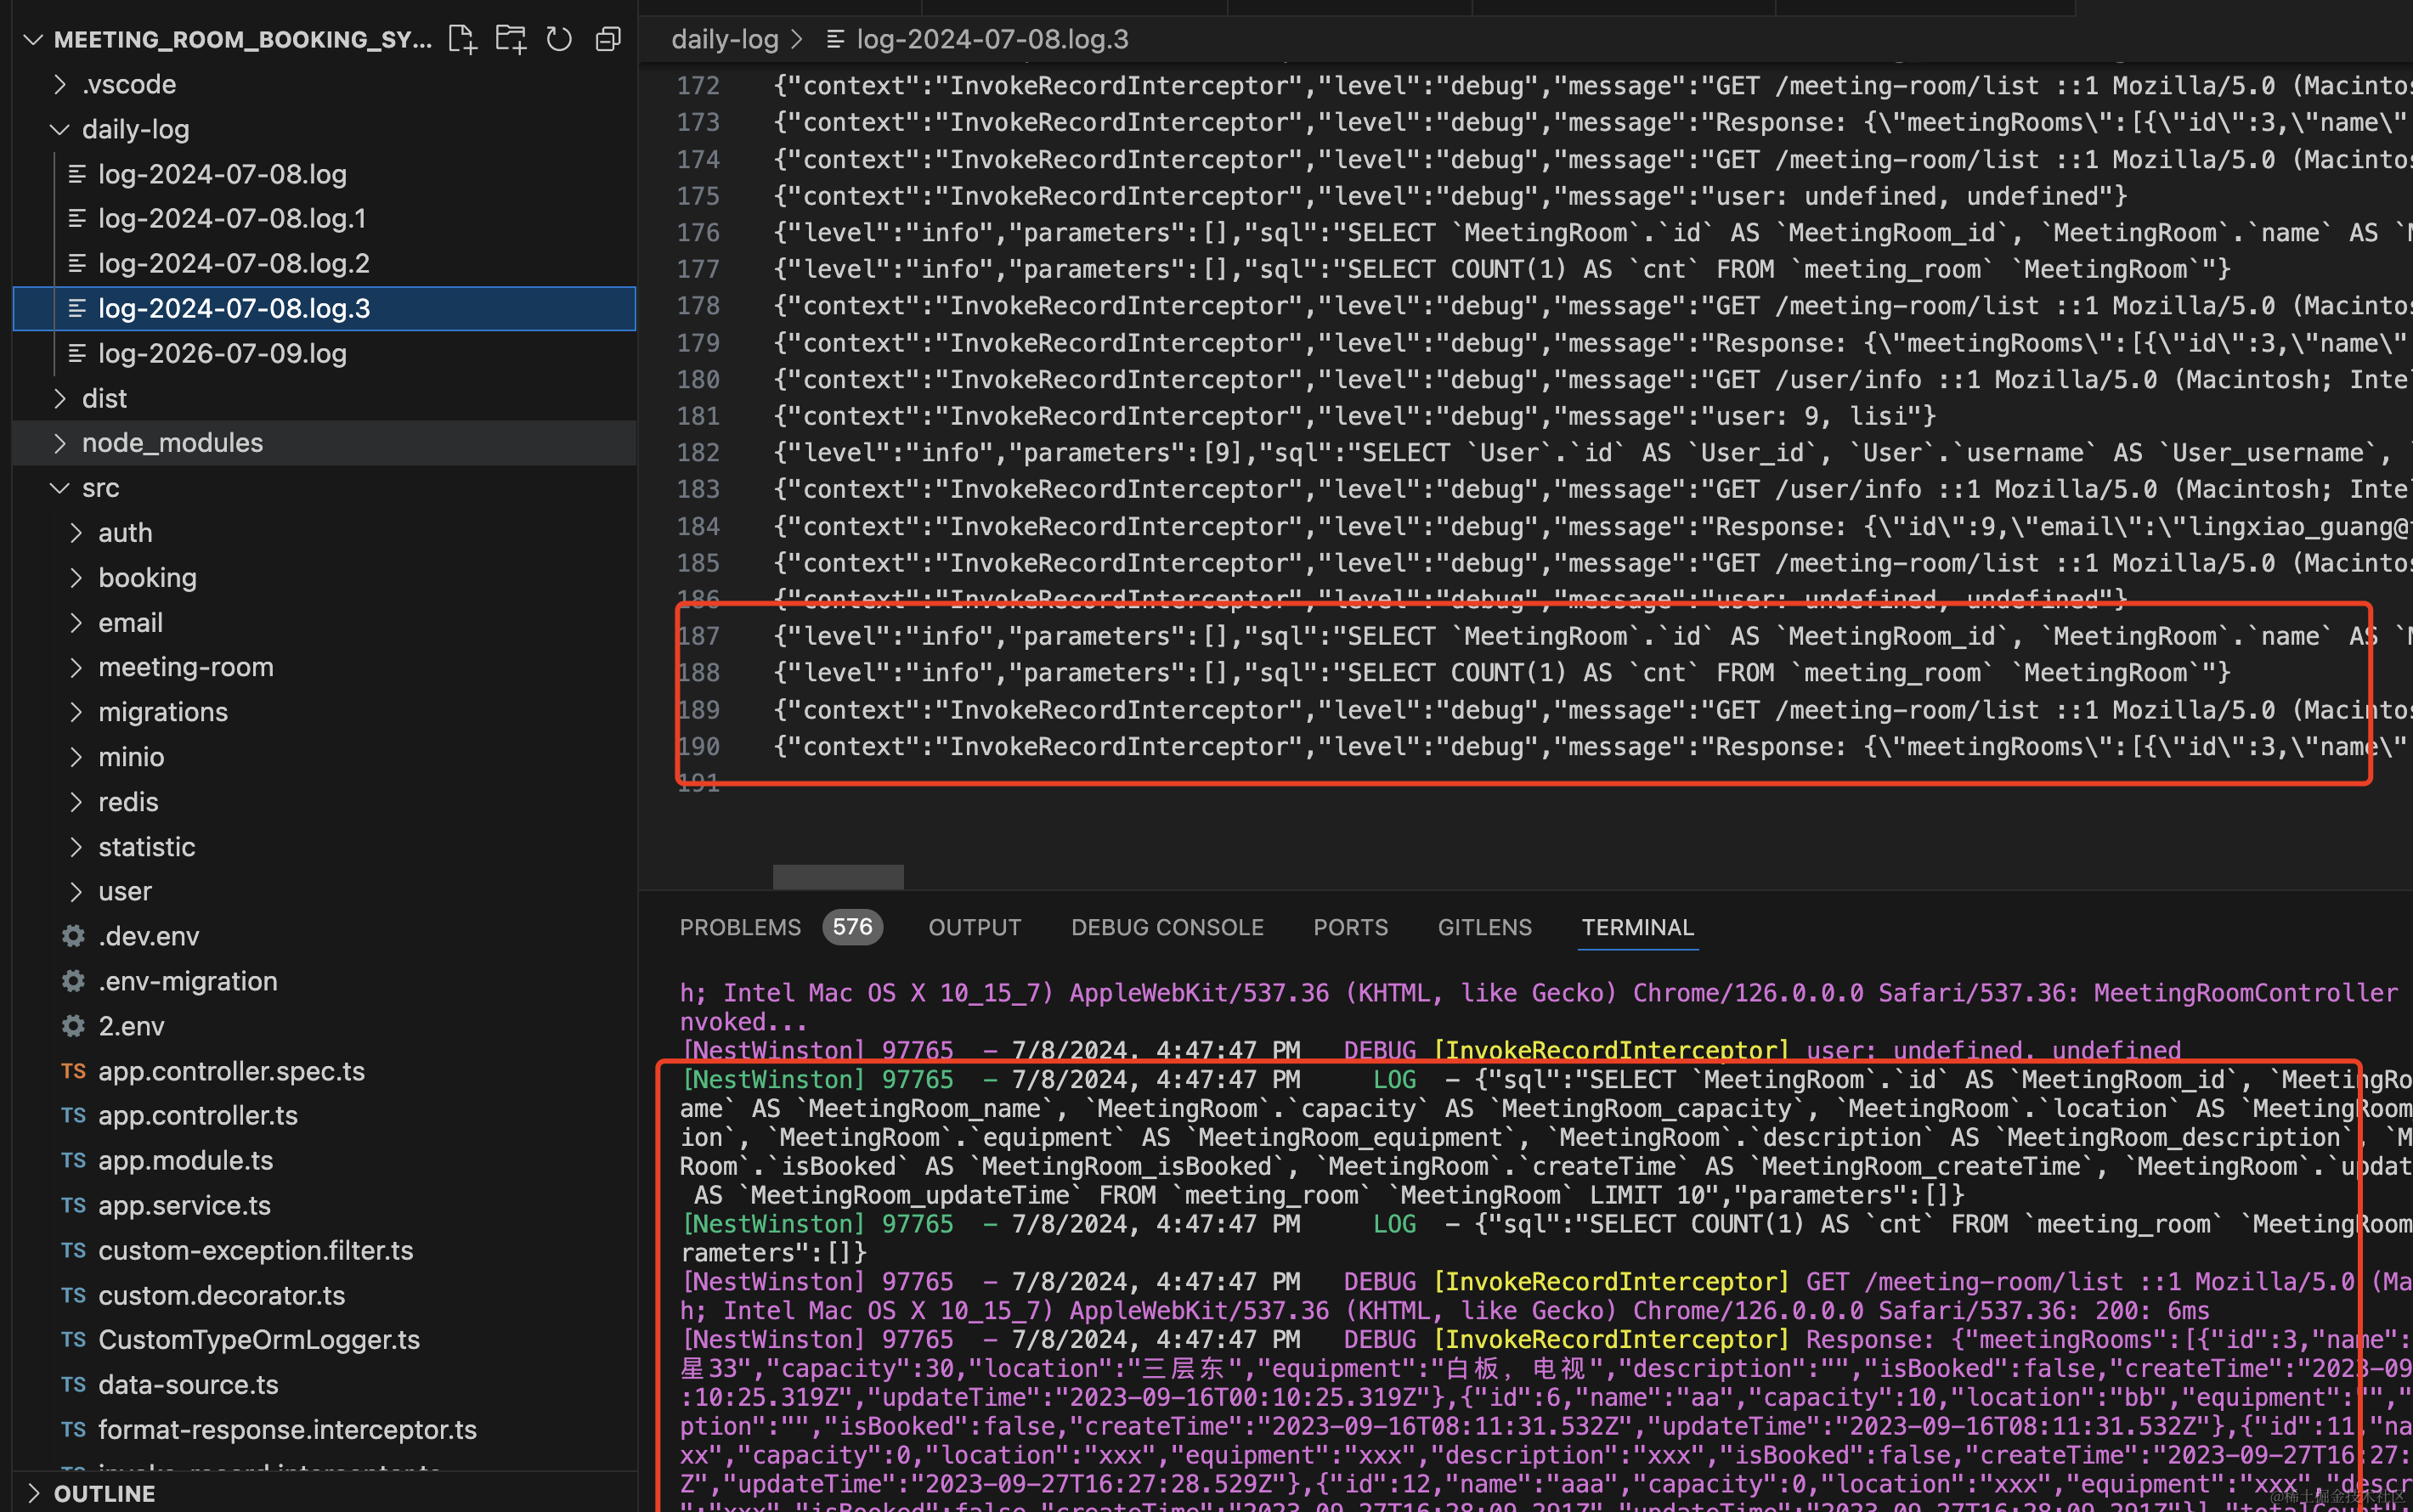Click the Refresh Explorer icon

(x=559, y=39)
